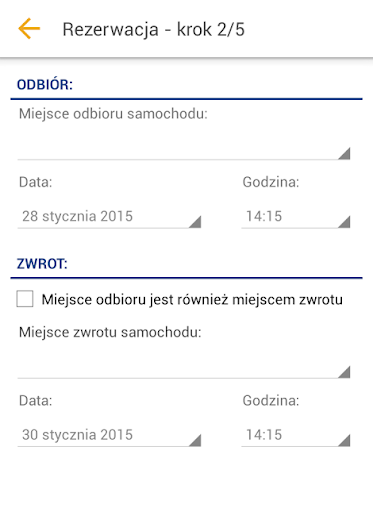
Task: Tap the Rezerwacja - krok 2/5 title
Action: (154, 29)
